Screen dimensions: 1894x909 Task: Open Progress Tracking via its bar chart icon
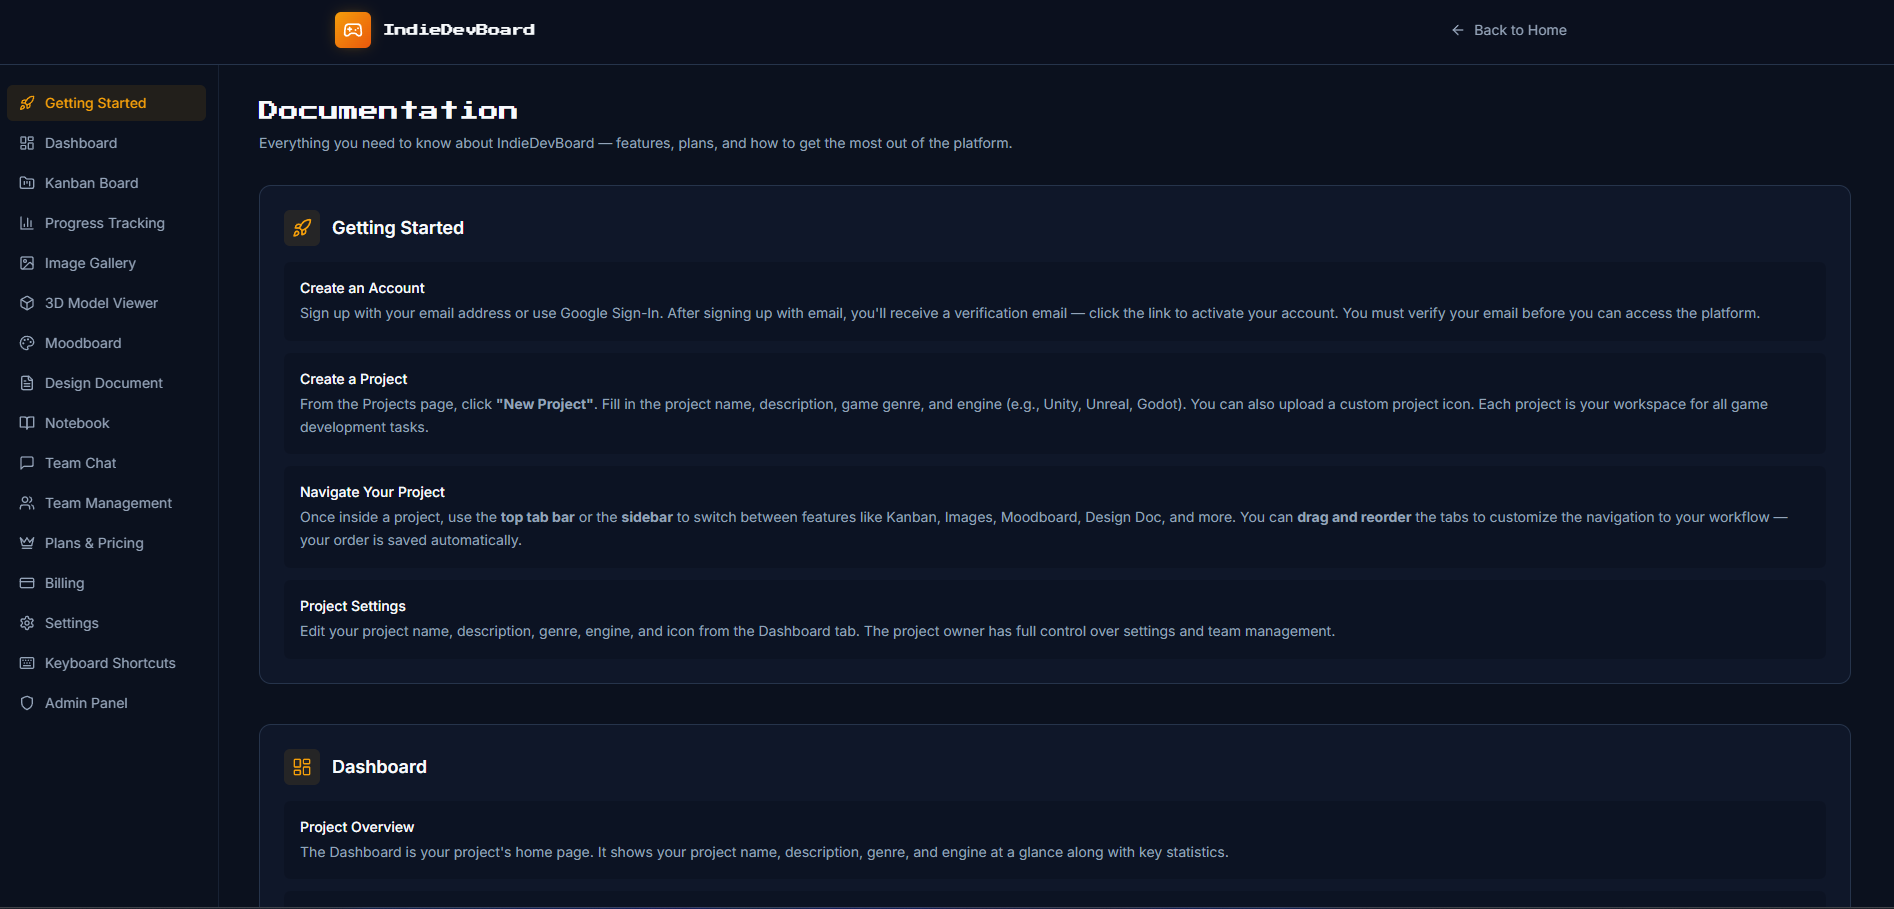[x=26, y=223]
